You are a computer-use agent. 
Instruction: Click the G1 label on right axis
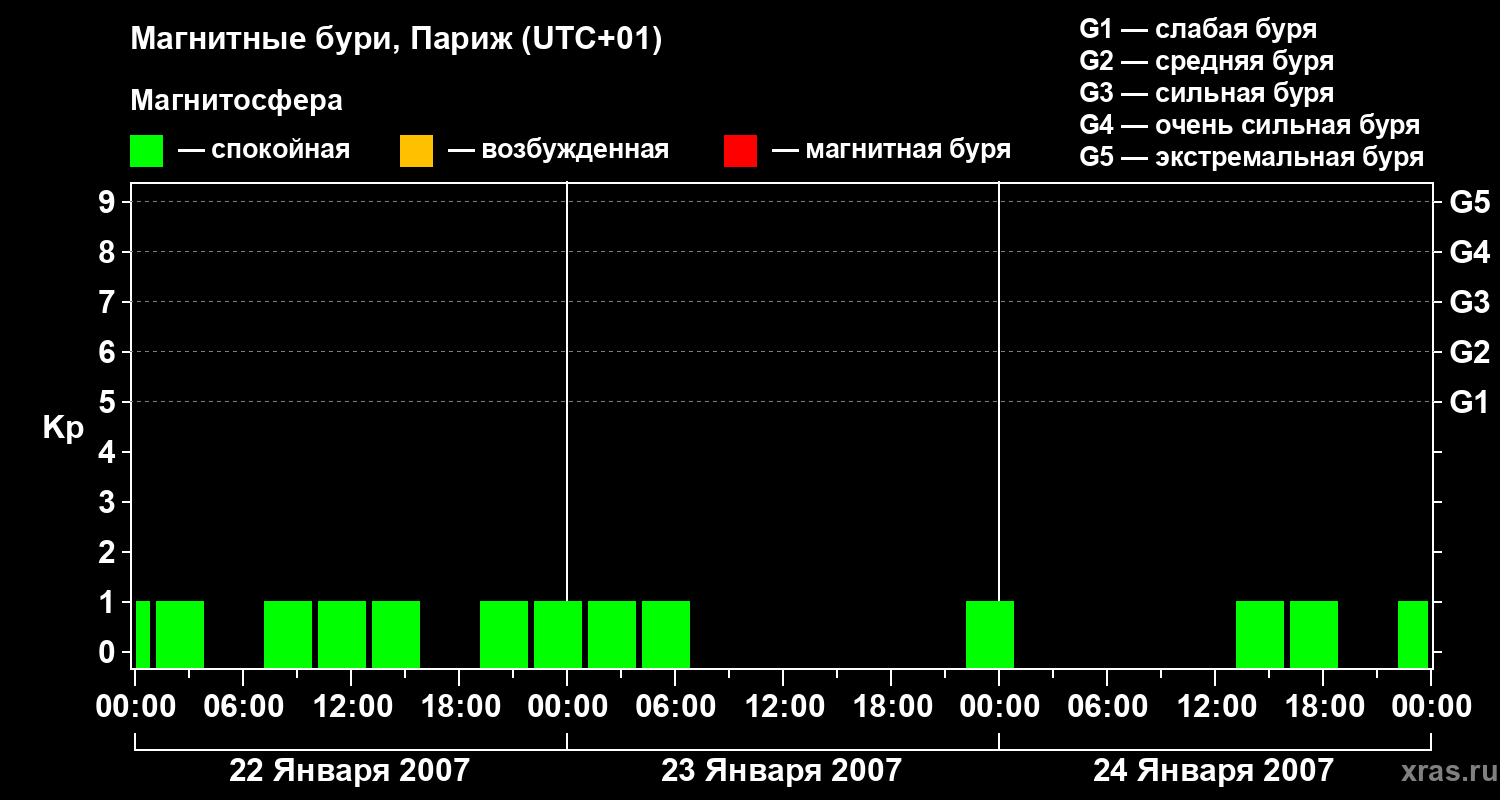tap(1469, 402)
